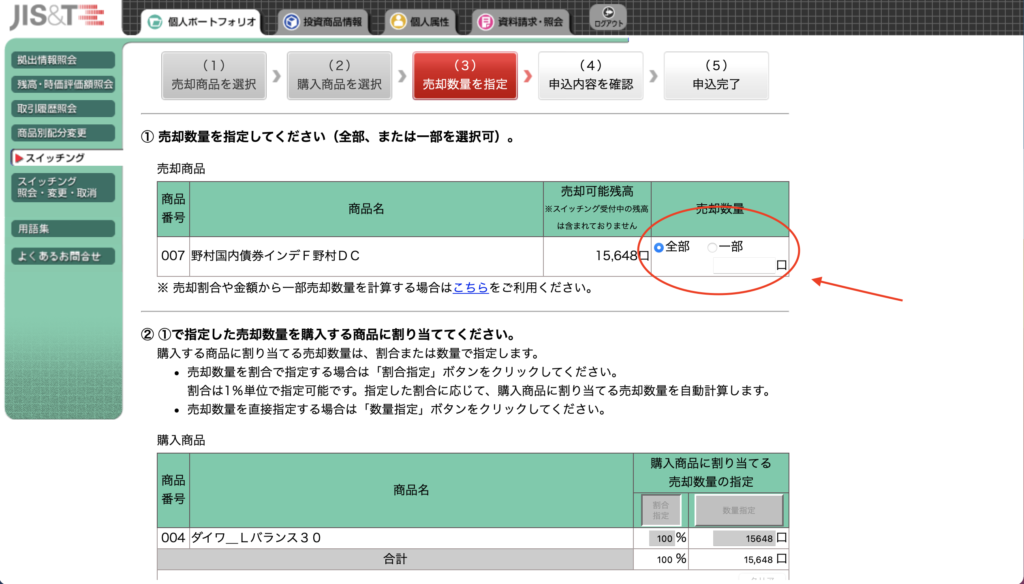Select the 一部 radio button

pyautogui.click(x=712, y=247)
